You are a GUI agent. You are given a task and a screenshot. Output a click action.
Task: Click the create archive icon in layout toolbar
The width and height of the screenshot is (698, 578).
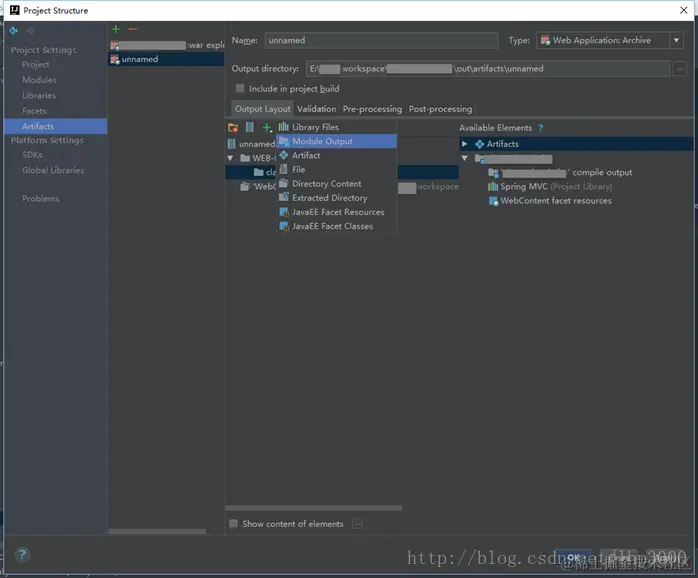[249, 127]
